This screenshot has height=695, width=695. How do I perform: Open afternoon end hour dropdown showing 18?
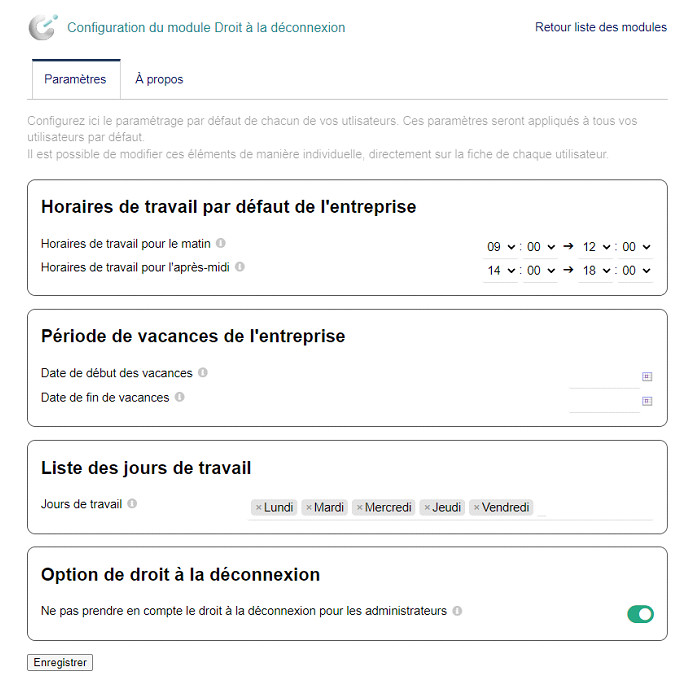595,270
